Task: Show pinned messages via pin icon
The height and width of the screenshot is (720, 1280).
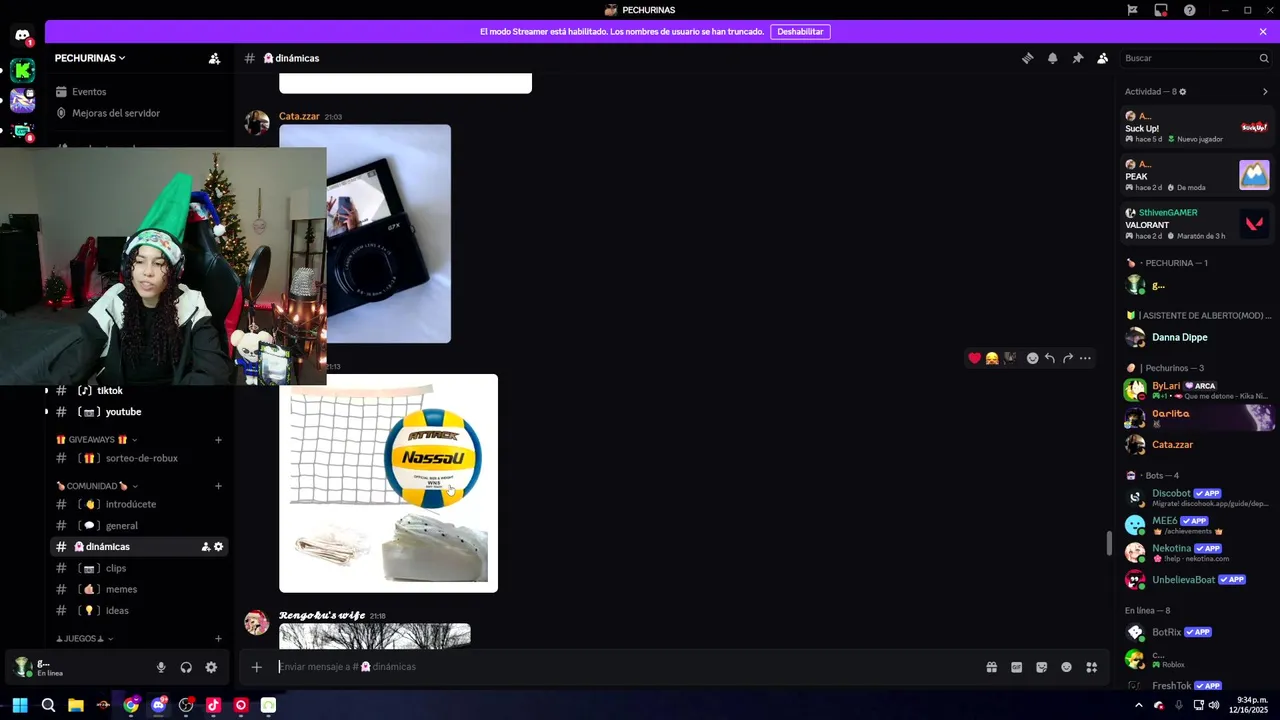Action: tap(1077, 58)
